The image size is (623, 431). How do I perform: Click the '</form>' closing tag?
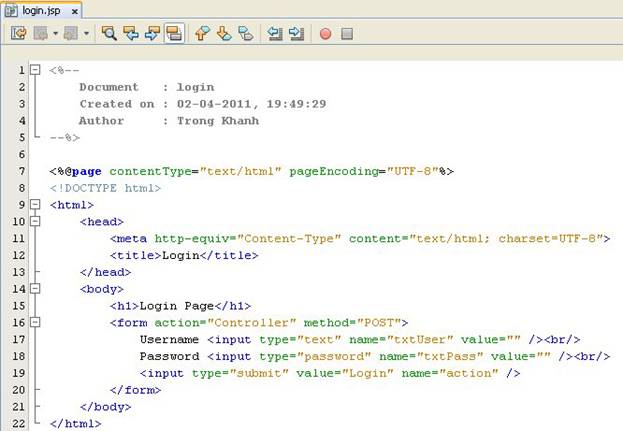pos(135,390)
